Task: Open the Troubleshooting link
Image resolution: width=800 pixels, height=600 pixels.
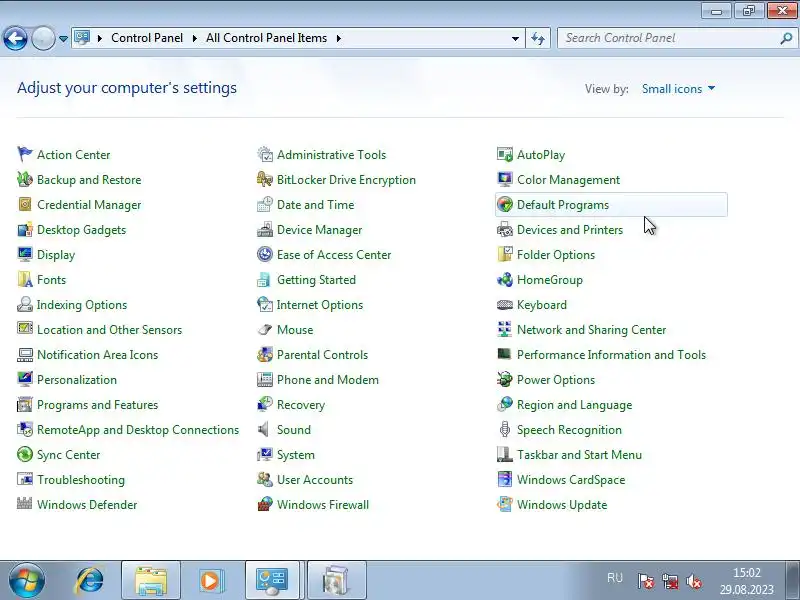Action: click(x=81, y=480)
